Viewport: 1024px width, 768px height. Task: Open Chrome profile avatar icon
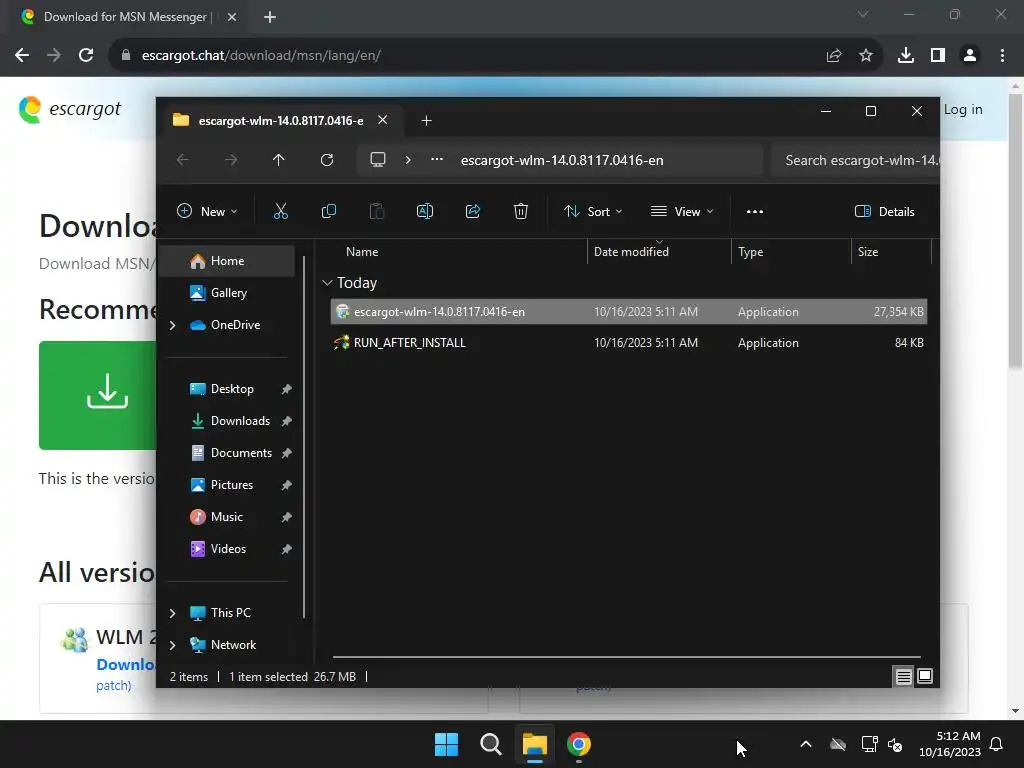pos(970,56)
